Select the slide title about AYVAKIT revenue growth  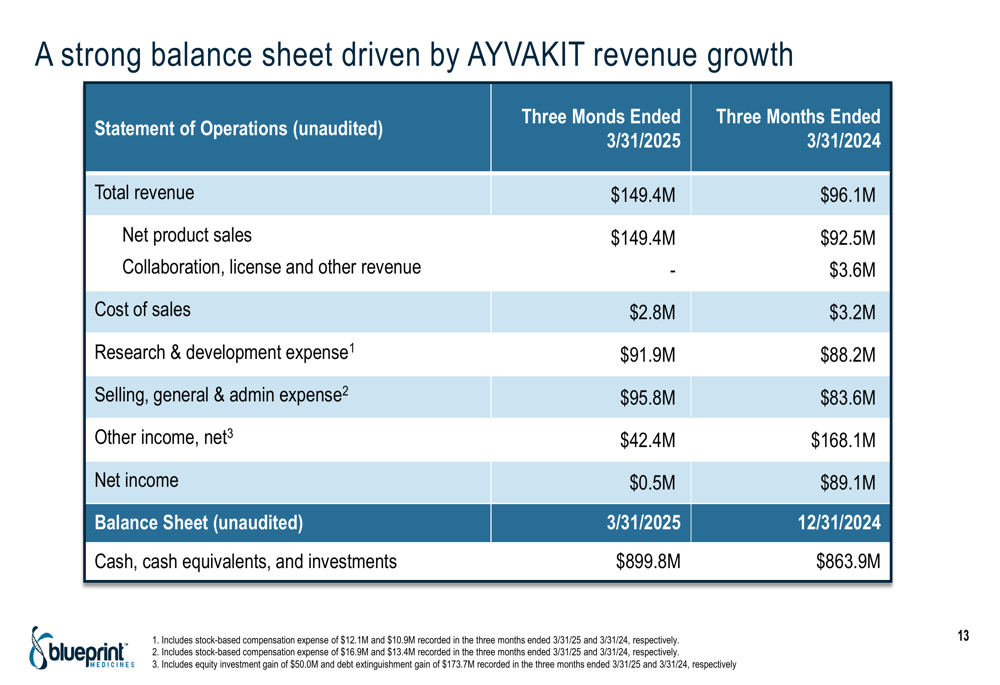[414, 55]
